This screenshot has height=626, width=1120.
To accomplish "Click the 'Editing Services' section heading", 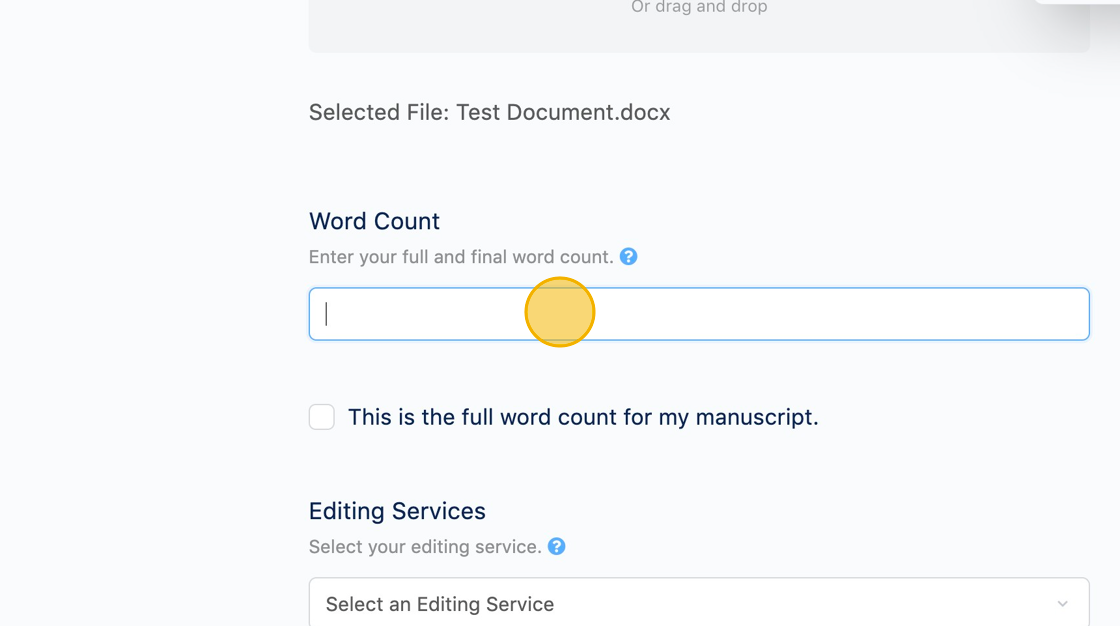I will coord(397,511).
